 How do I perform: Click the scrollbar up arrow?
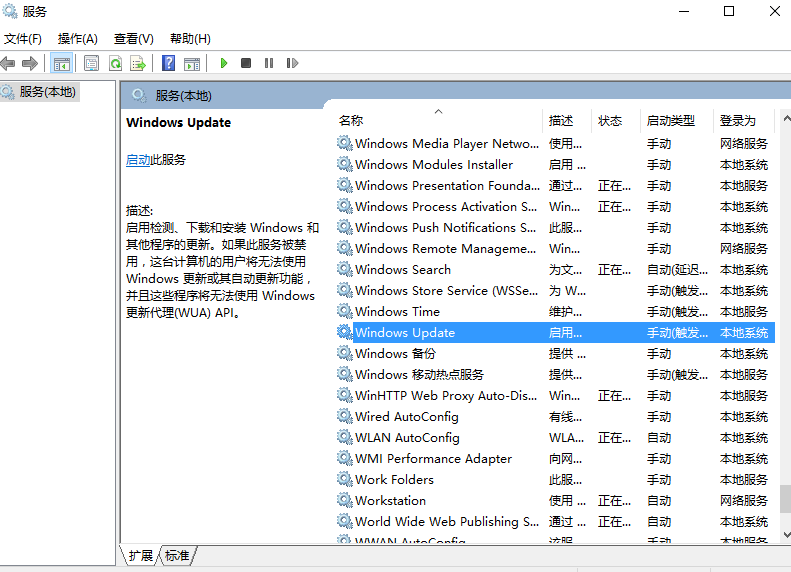(786, 119)
